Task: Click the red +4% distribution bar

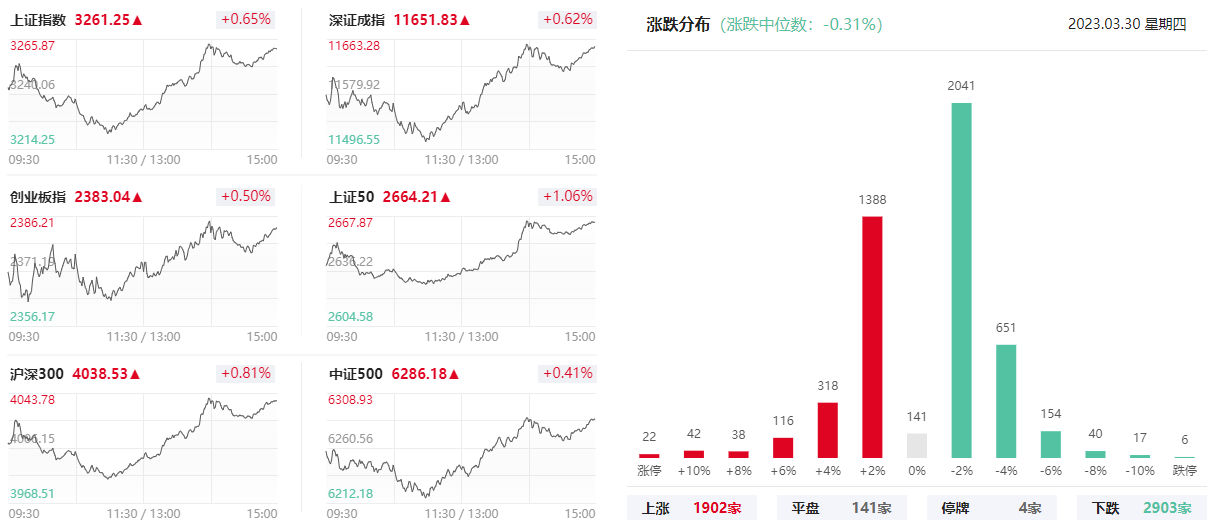Action: (827, 430)
